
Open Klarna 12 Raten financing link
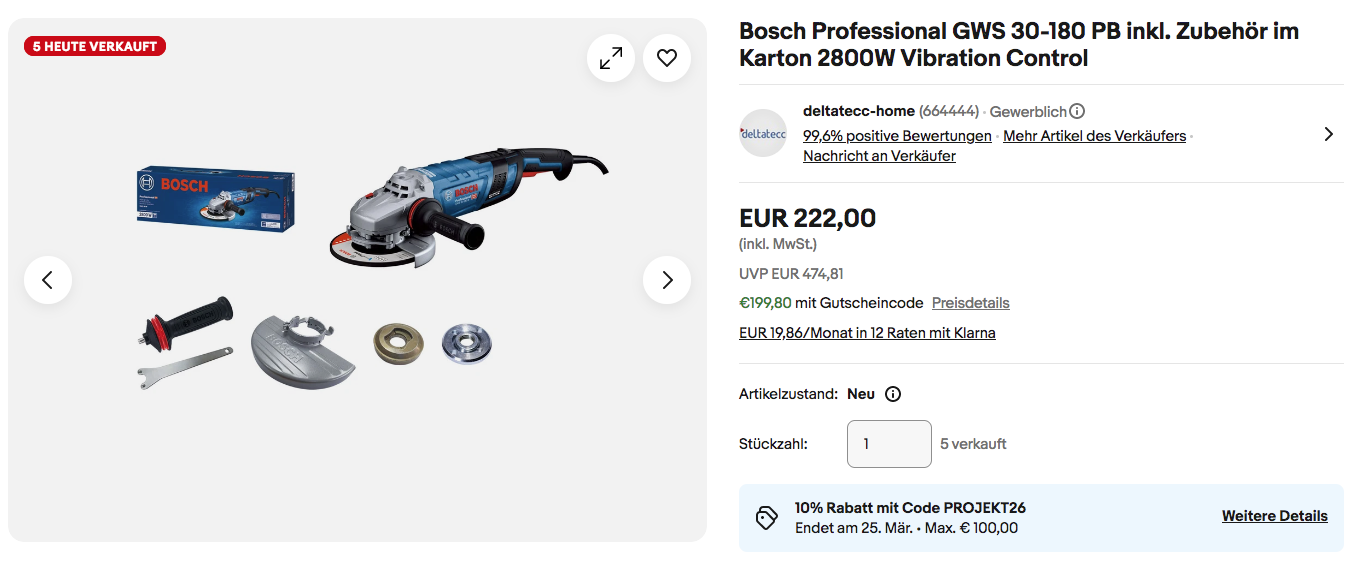[x=867, y=333]
